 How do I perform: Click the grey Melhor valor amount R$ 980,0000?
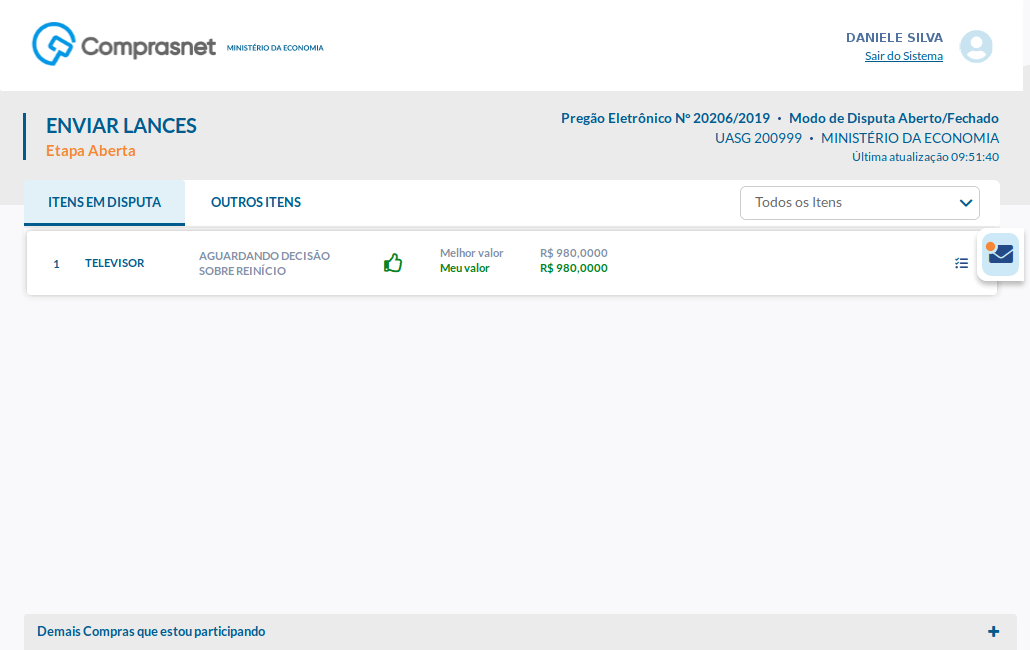(573, 253)
